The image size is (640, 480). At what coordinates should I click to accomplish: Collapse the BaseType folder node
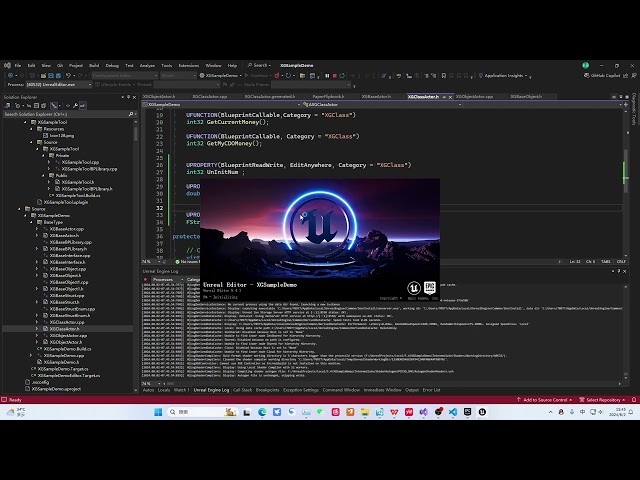point(31,222)
